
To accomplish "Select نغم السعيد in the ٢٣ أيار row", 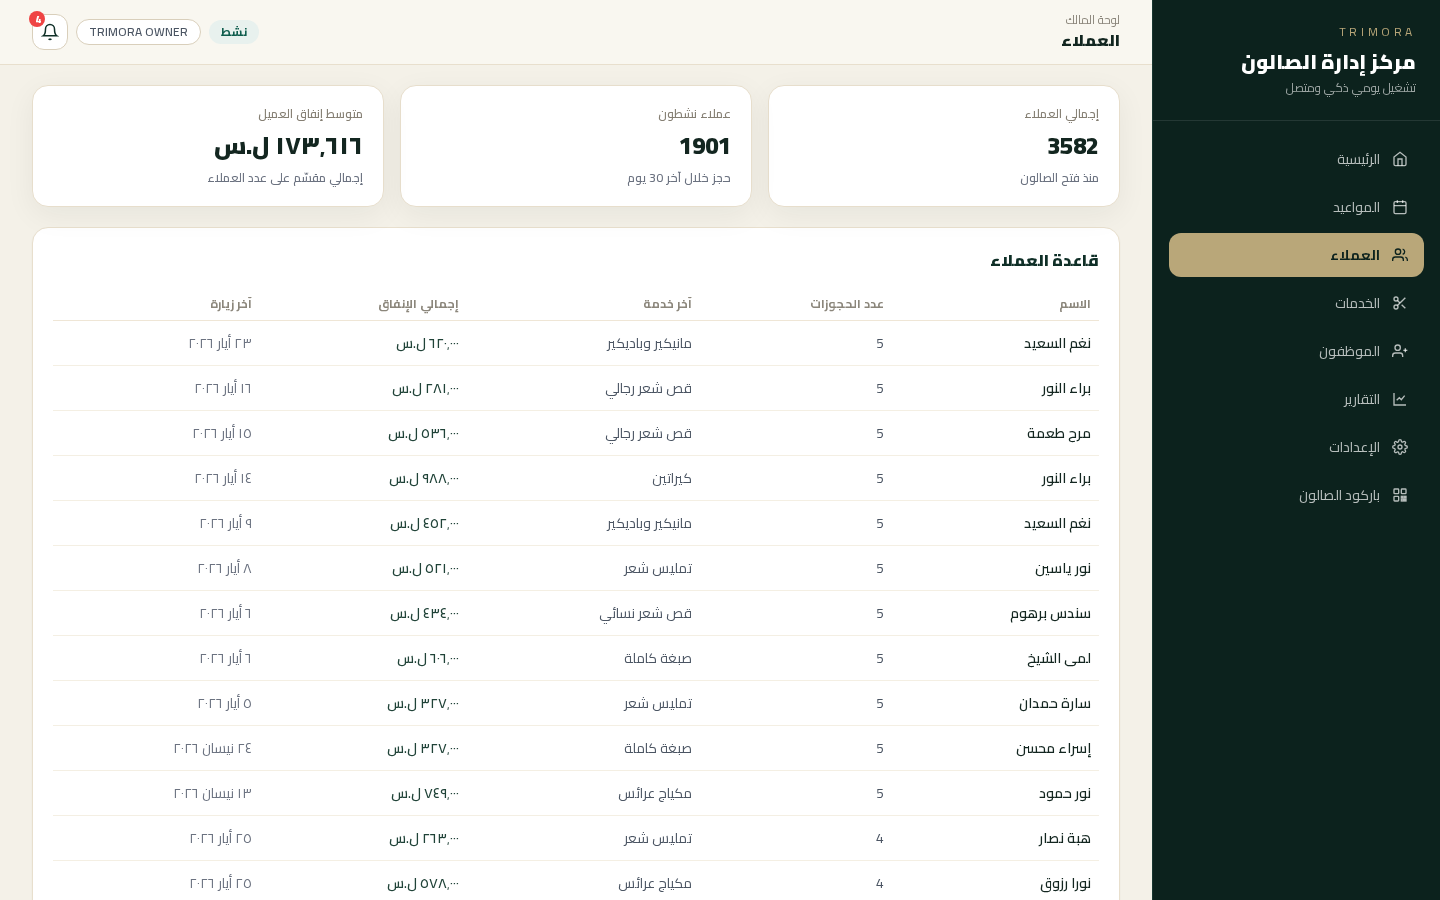I will tap(1057, 343).
